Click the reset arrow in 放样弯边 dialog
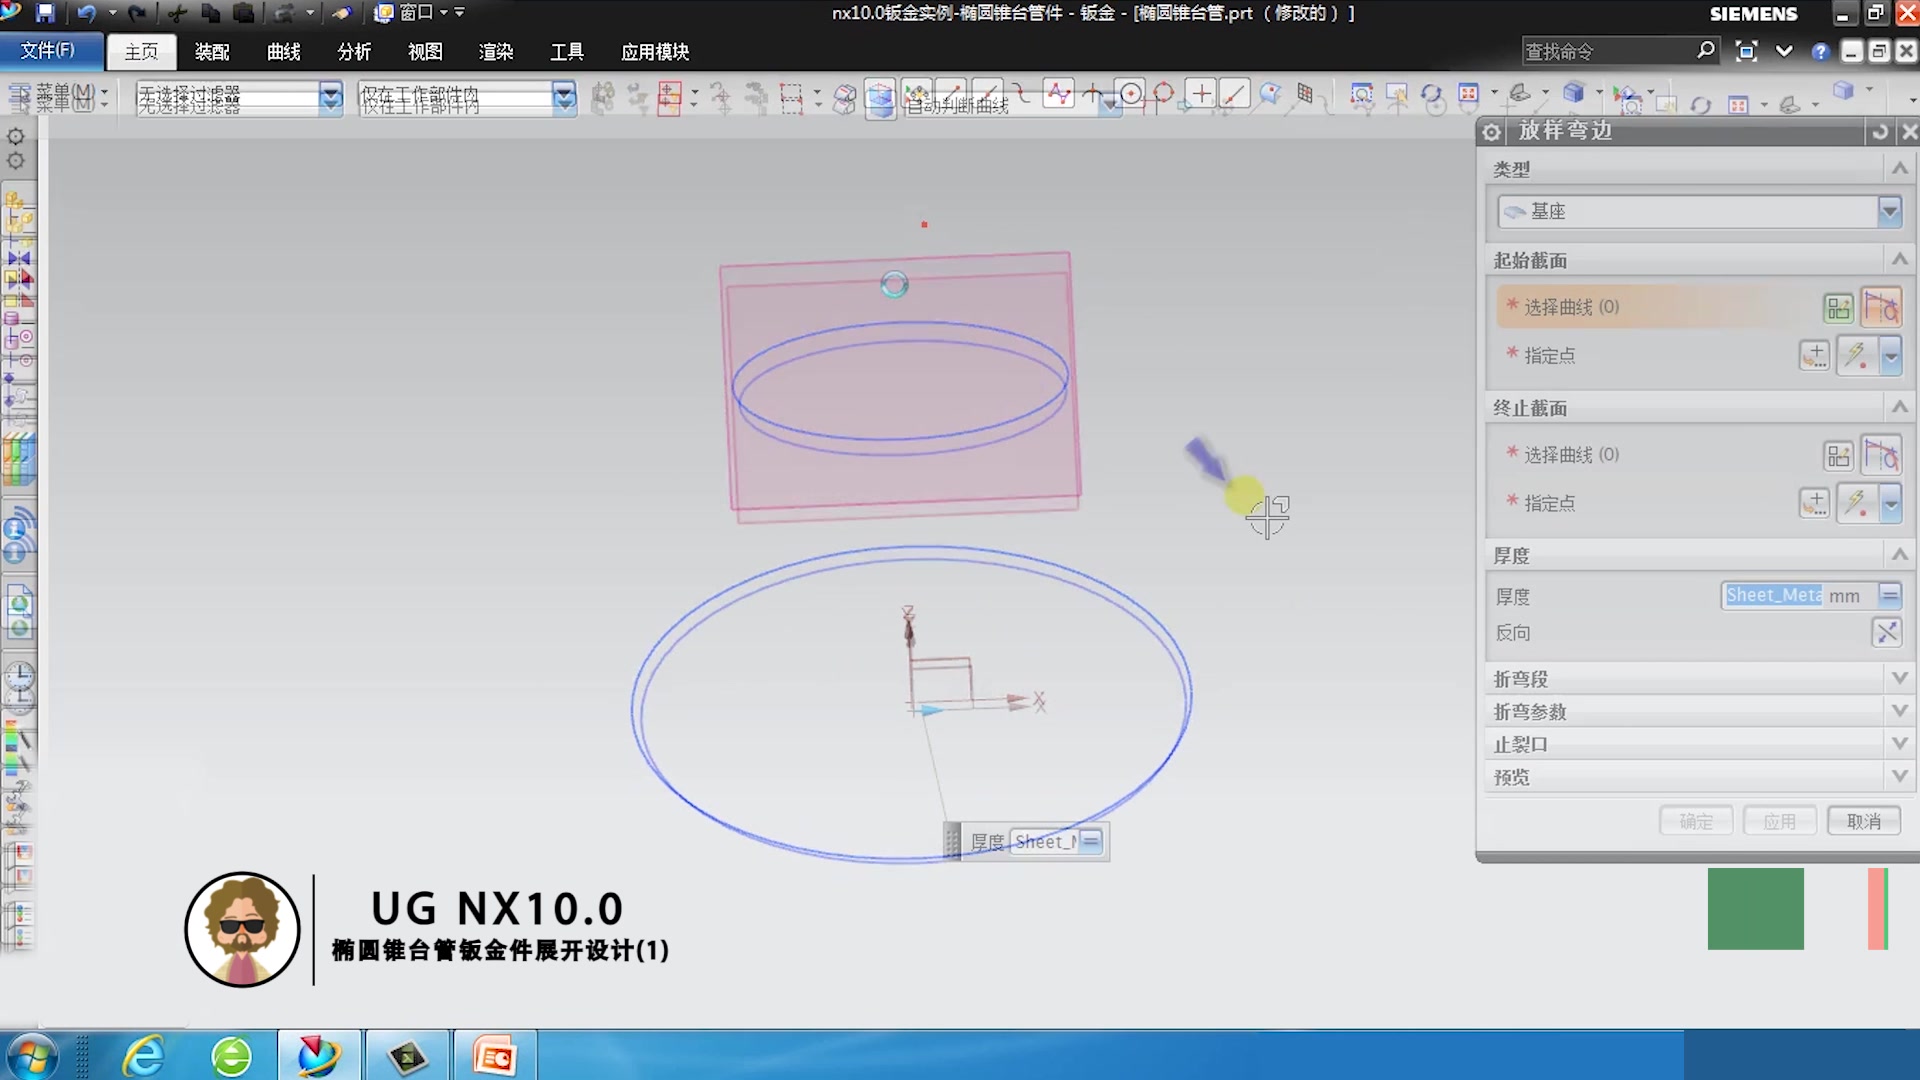The image size is (1920, 1080). click(x=1880, y=132)
